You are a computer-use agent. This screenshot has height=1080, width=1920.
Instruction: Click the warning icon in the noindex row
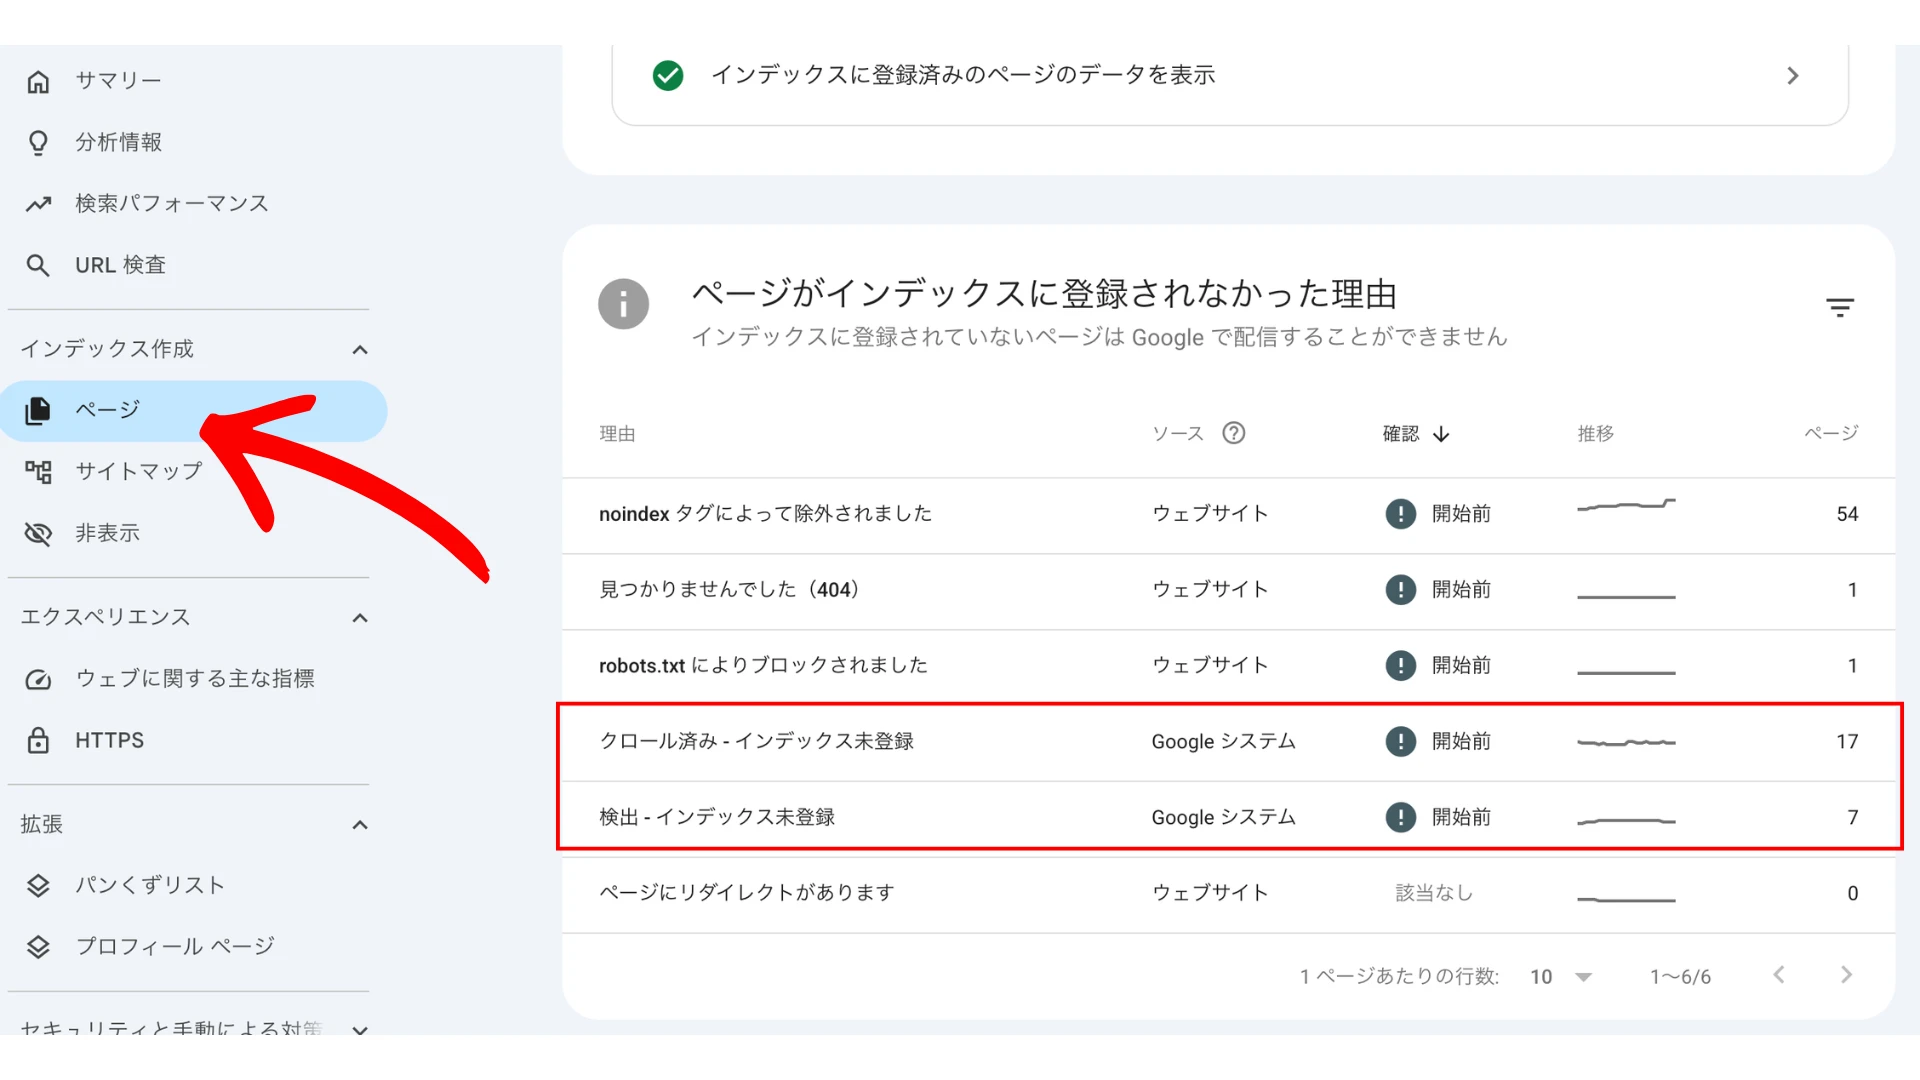[x=1401, y=514]
